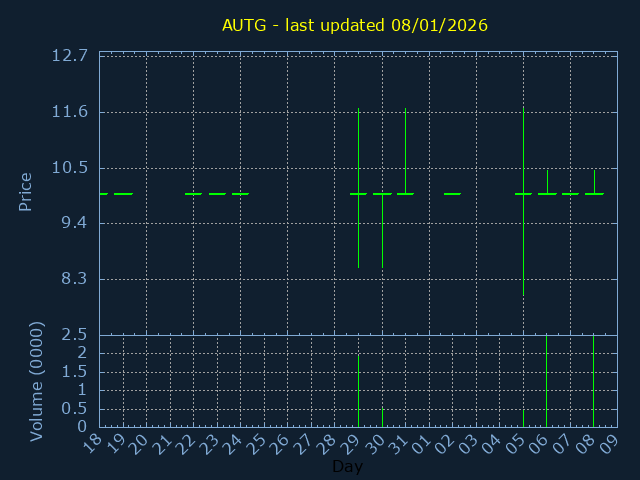Select day 05 on the date axis
Viewport: 640px width, 480px height.
[x=517, y=443]
